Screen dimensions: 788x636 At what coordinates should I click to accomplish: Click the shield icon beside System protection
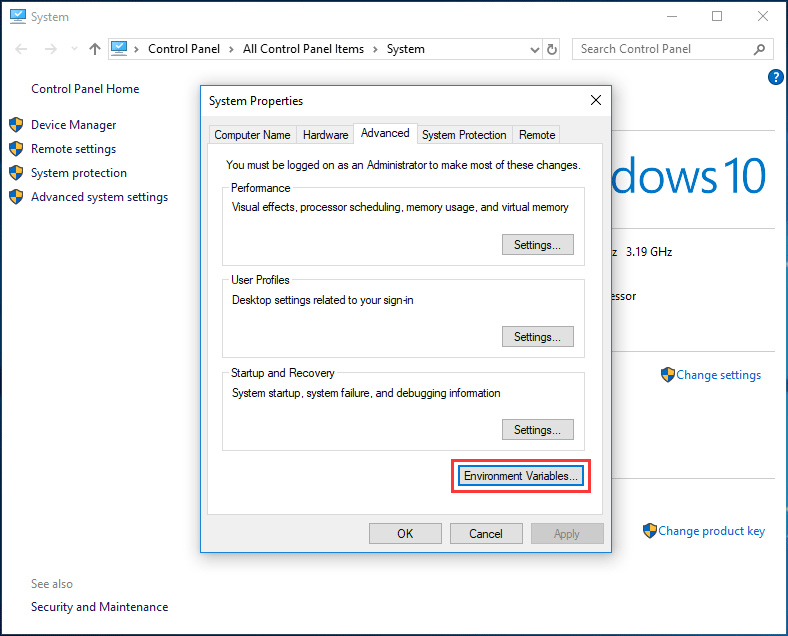tap(16, 173)
